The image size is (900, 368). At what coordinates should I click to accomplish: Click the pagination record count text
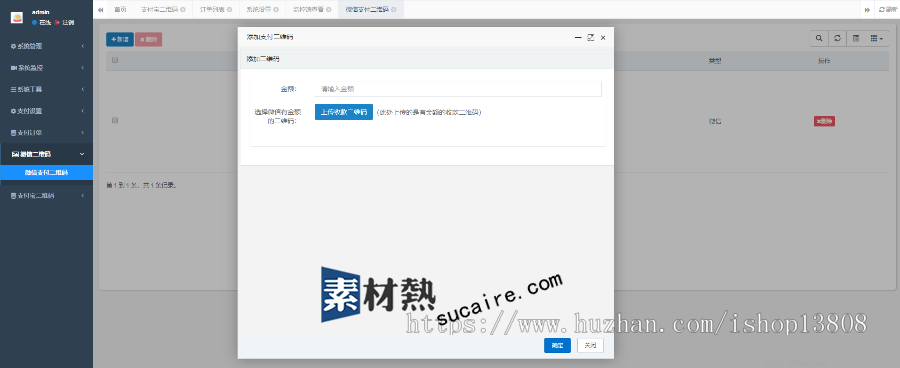coord(142,185)
